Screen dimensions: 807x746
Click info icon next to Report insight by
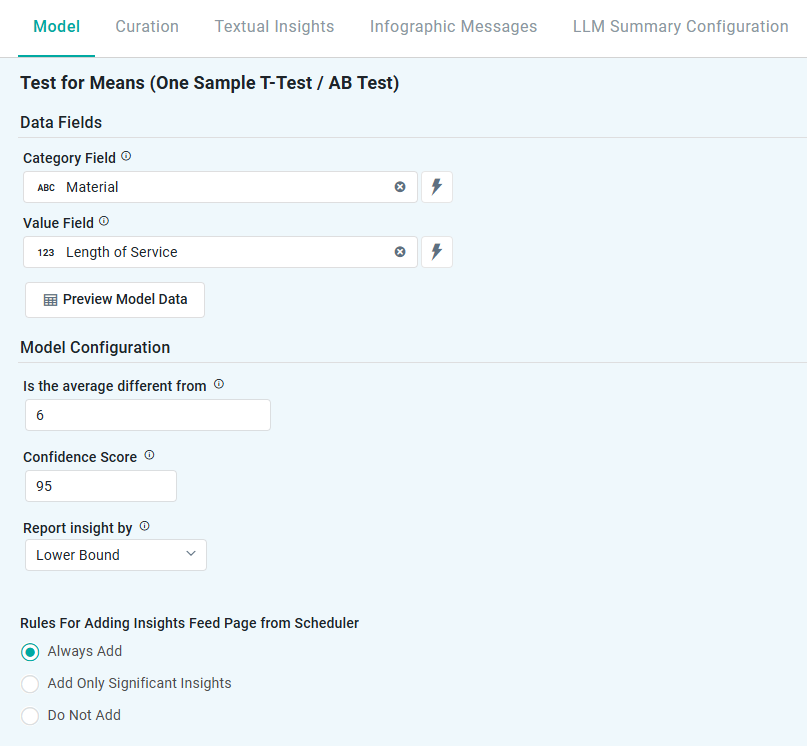pyautogui.click(x=144, y=527)
